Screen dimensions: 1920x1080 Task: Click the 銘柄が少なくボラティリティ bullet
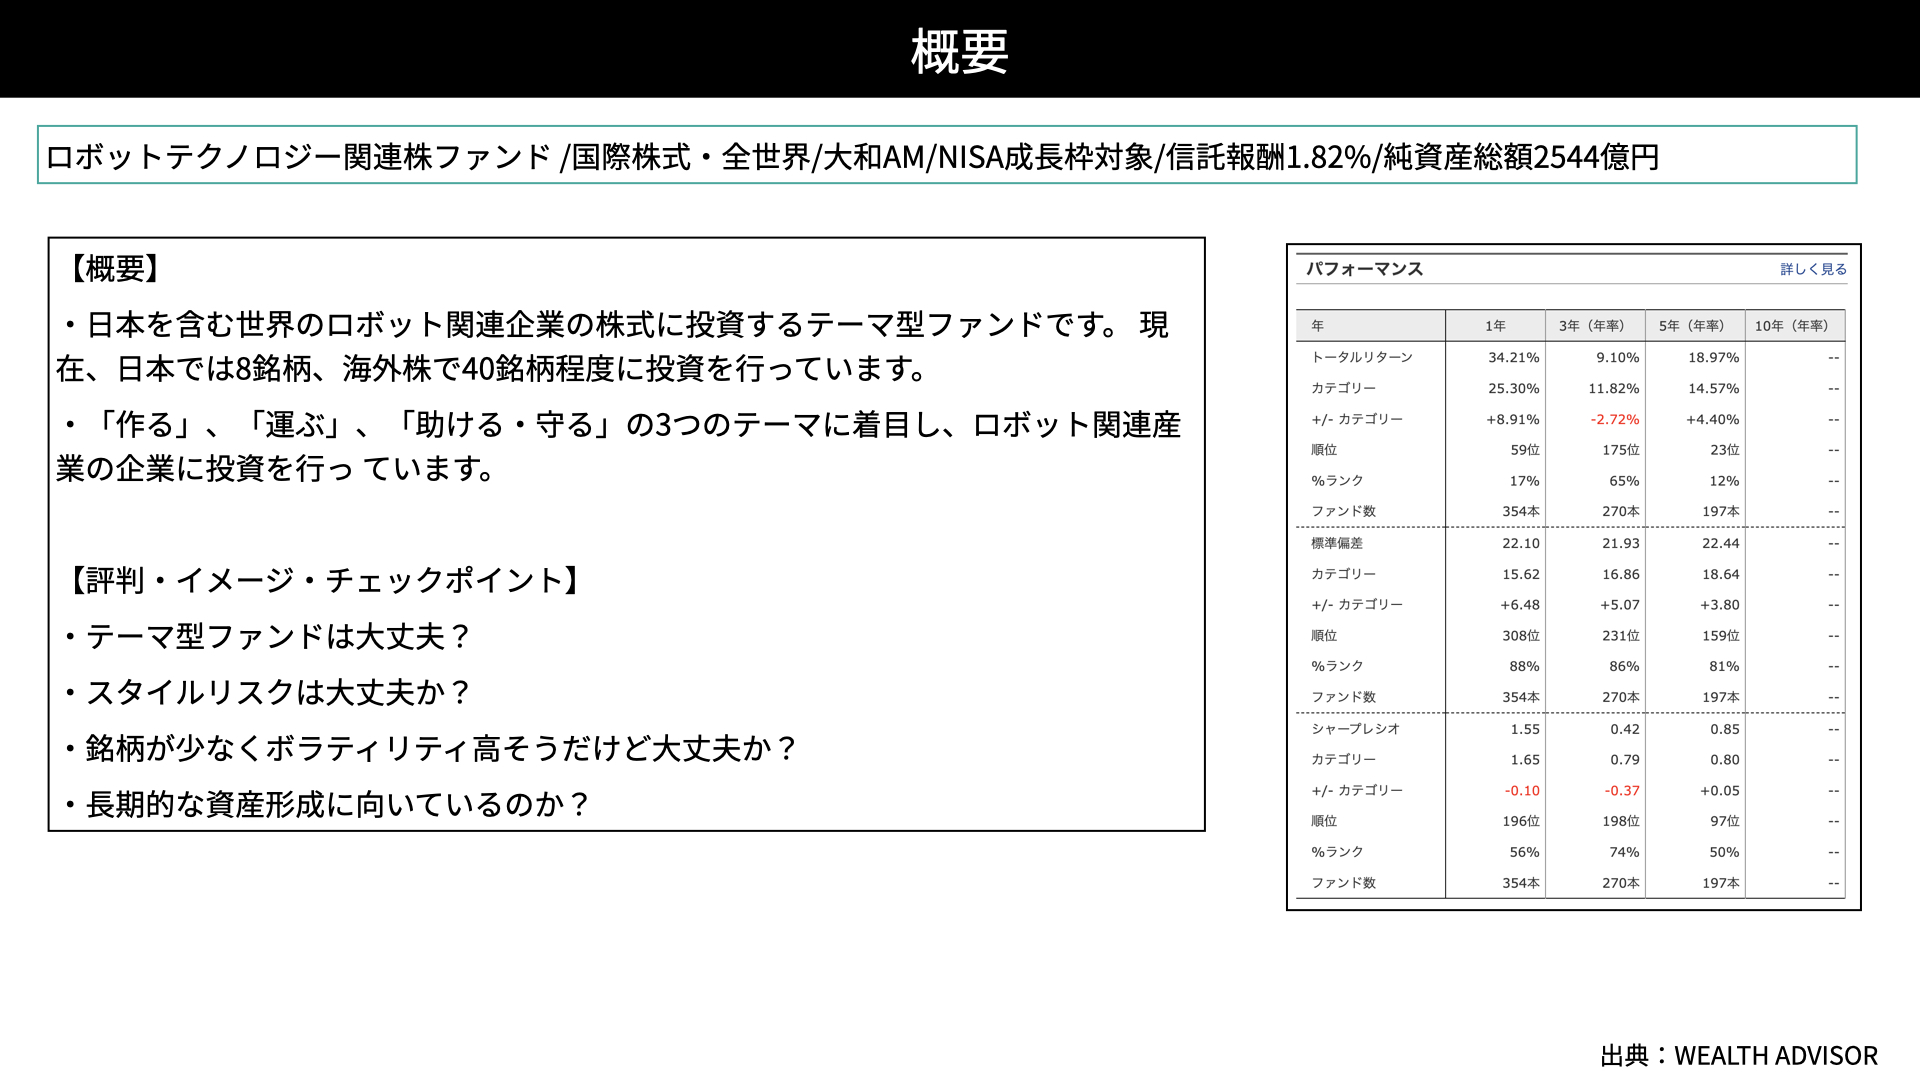(431, 748)
